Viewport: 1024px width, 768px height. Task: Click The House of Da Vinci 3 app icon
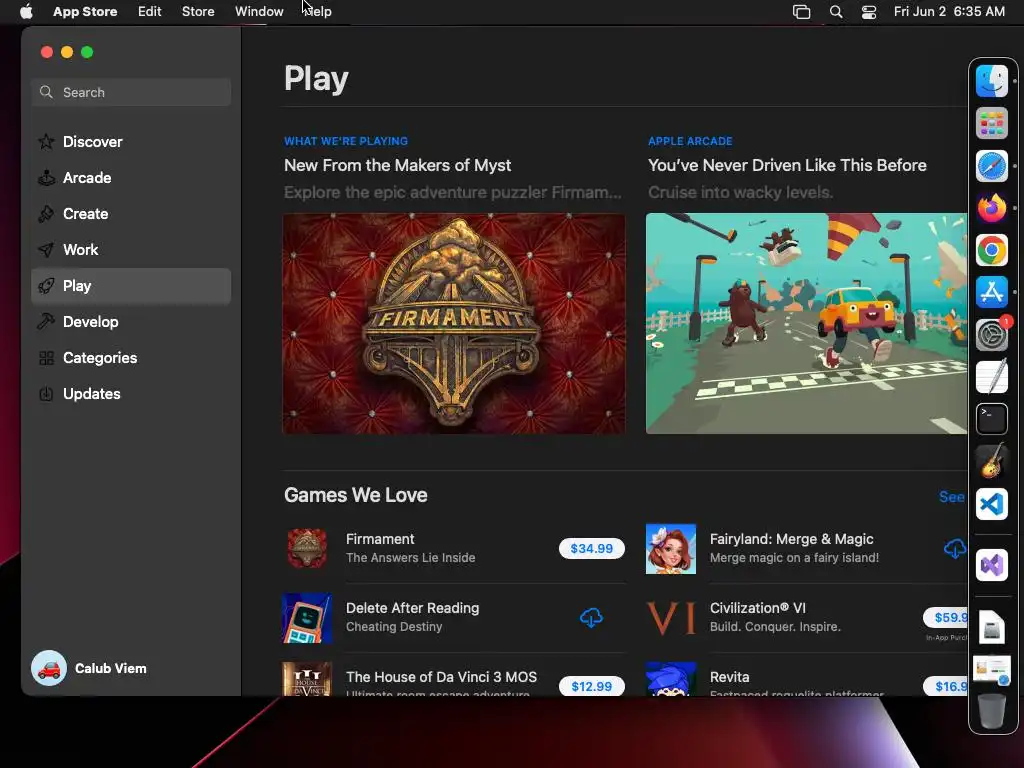point(307,679)
